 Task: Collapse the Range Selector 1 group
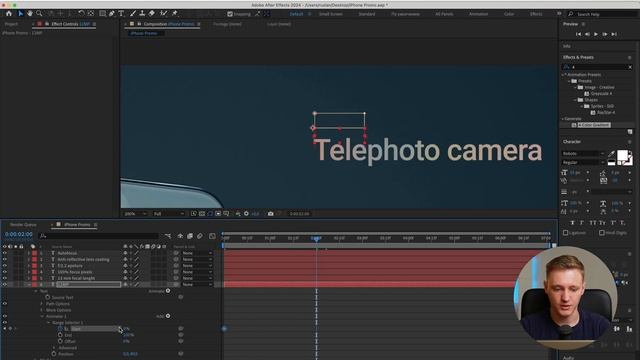[48, 322]
